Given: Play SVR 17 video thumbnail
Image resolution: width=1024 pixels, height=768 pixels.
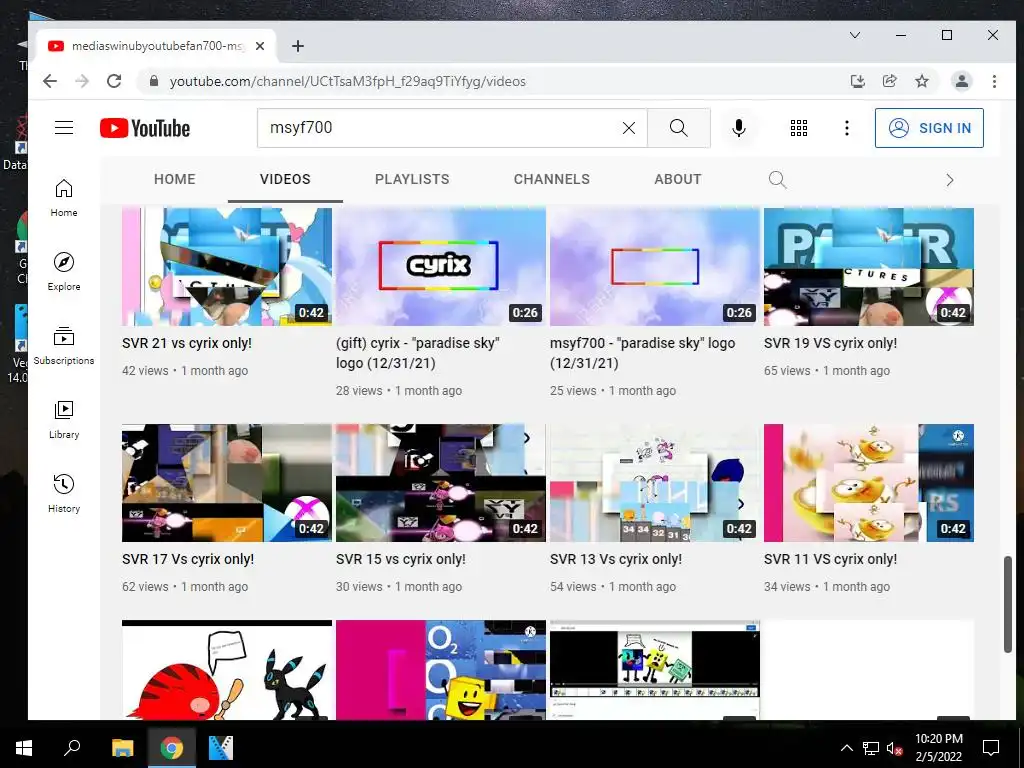Looking at the screenshot, I should (x=227, y=483).
